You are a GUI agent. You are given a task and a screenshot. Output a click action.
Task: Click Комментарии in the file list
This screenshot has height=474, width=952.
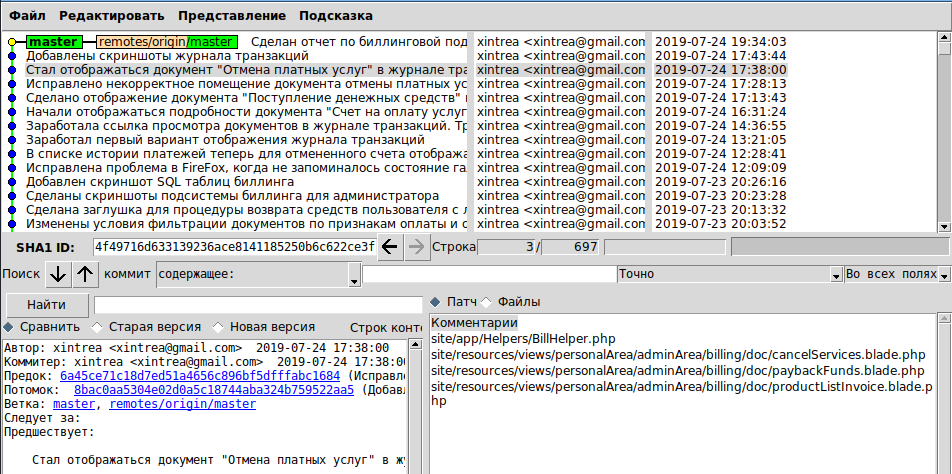click(475, 322)
